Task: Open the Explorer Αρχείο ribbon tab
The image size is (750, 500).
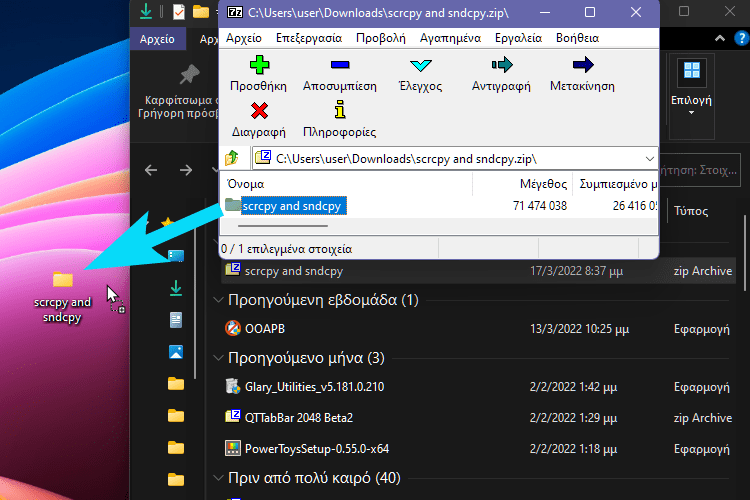Action: pos(157,39)
